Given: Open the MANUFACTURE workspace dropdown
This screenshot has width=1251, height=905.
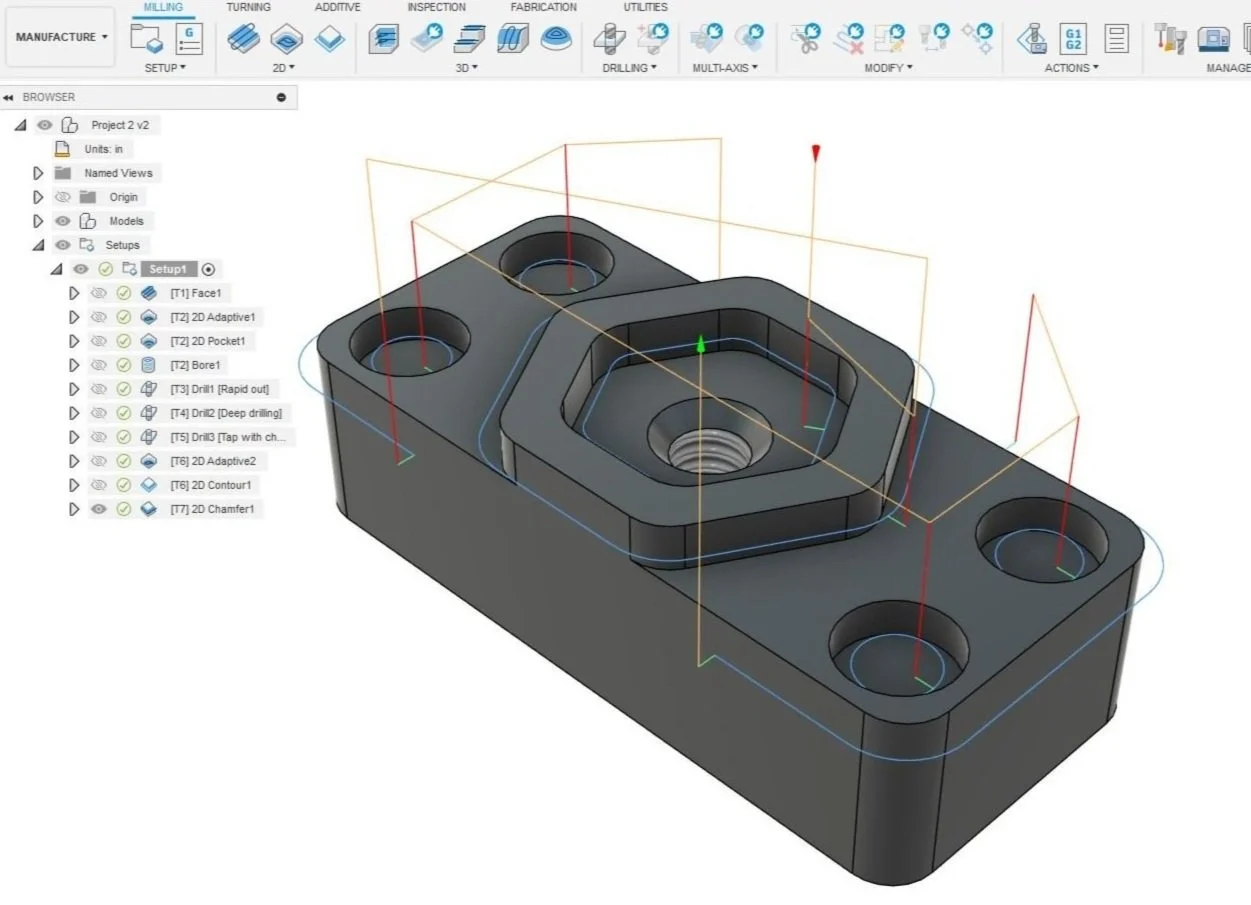Looking at the screenshot, I should pyautogui.click(x=60, y=37).
